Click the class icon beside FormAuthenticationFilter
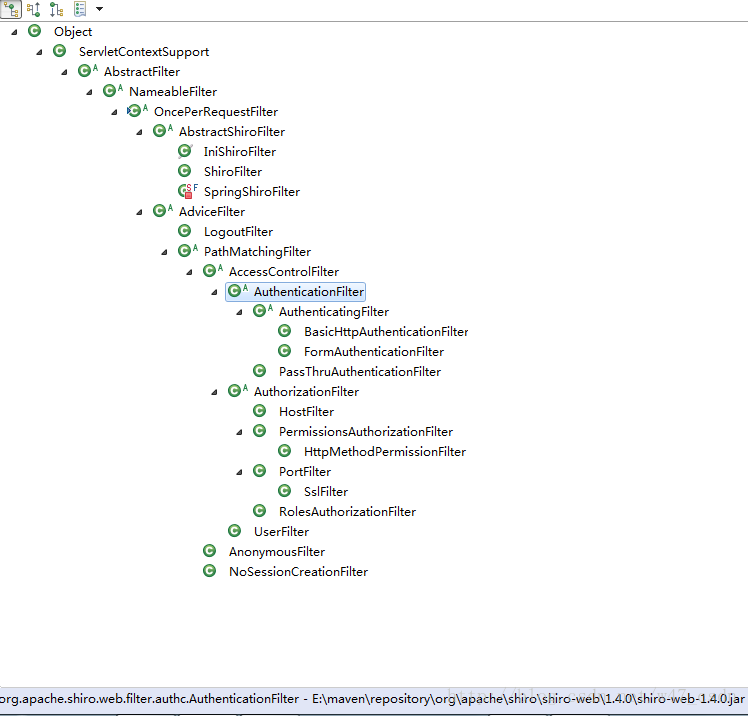 285,351
